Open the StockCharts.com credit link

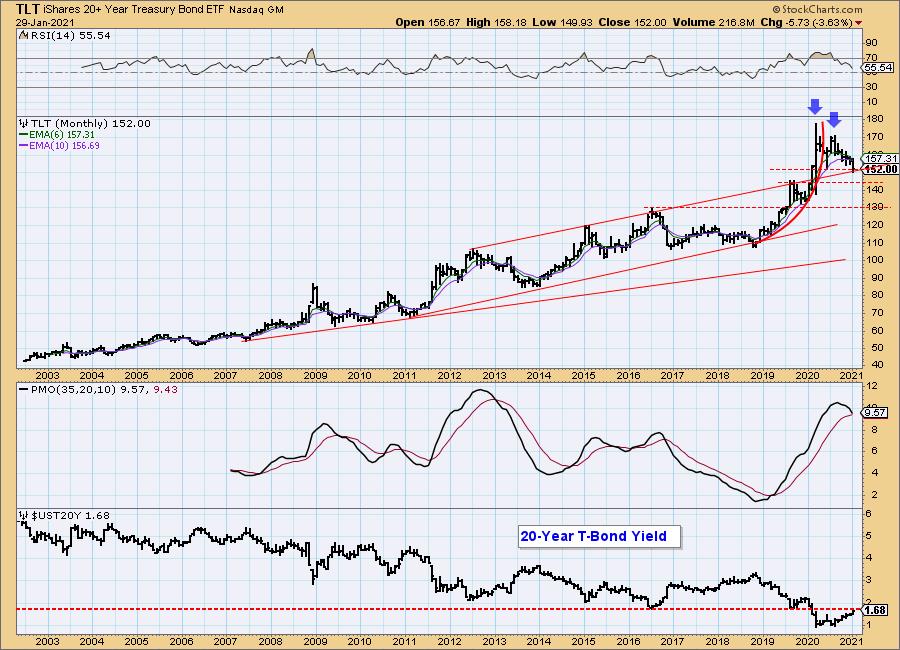point(817,9)
